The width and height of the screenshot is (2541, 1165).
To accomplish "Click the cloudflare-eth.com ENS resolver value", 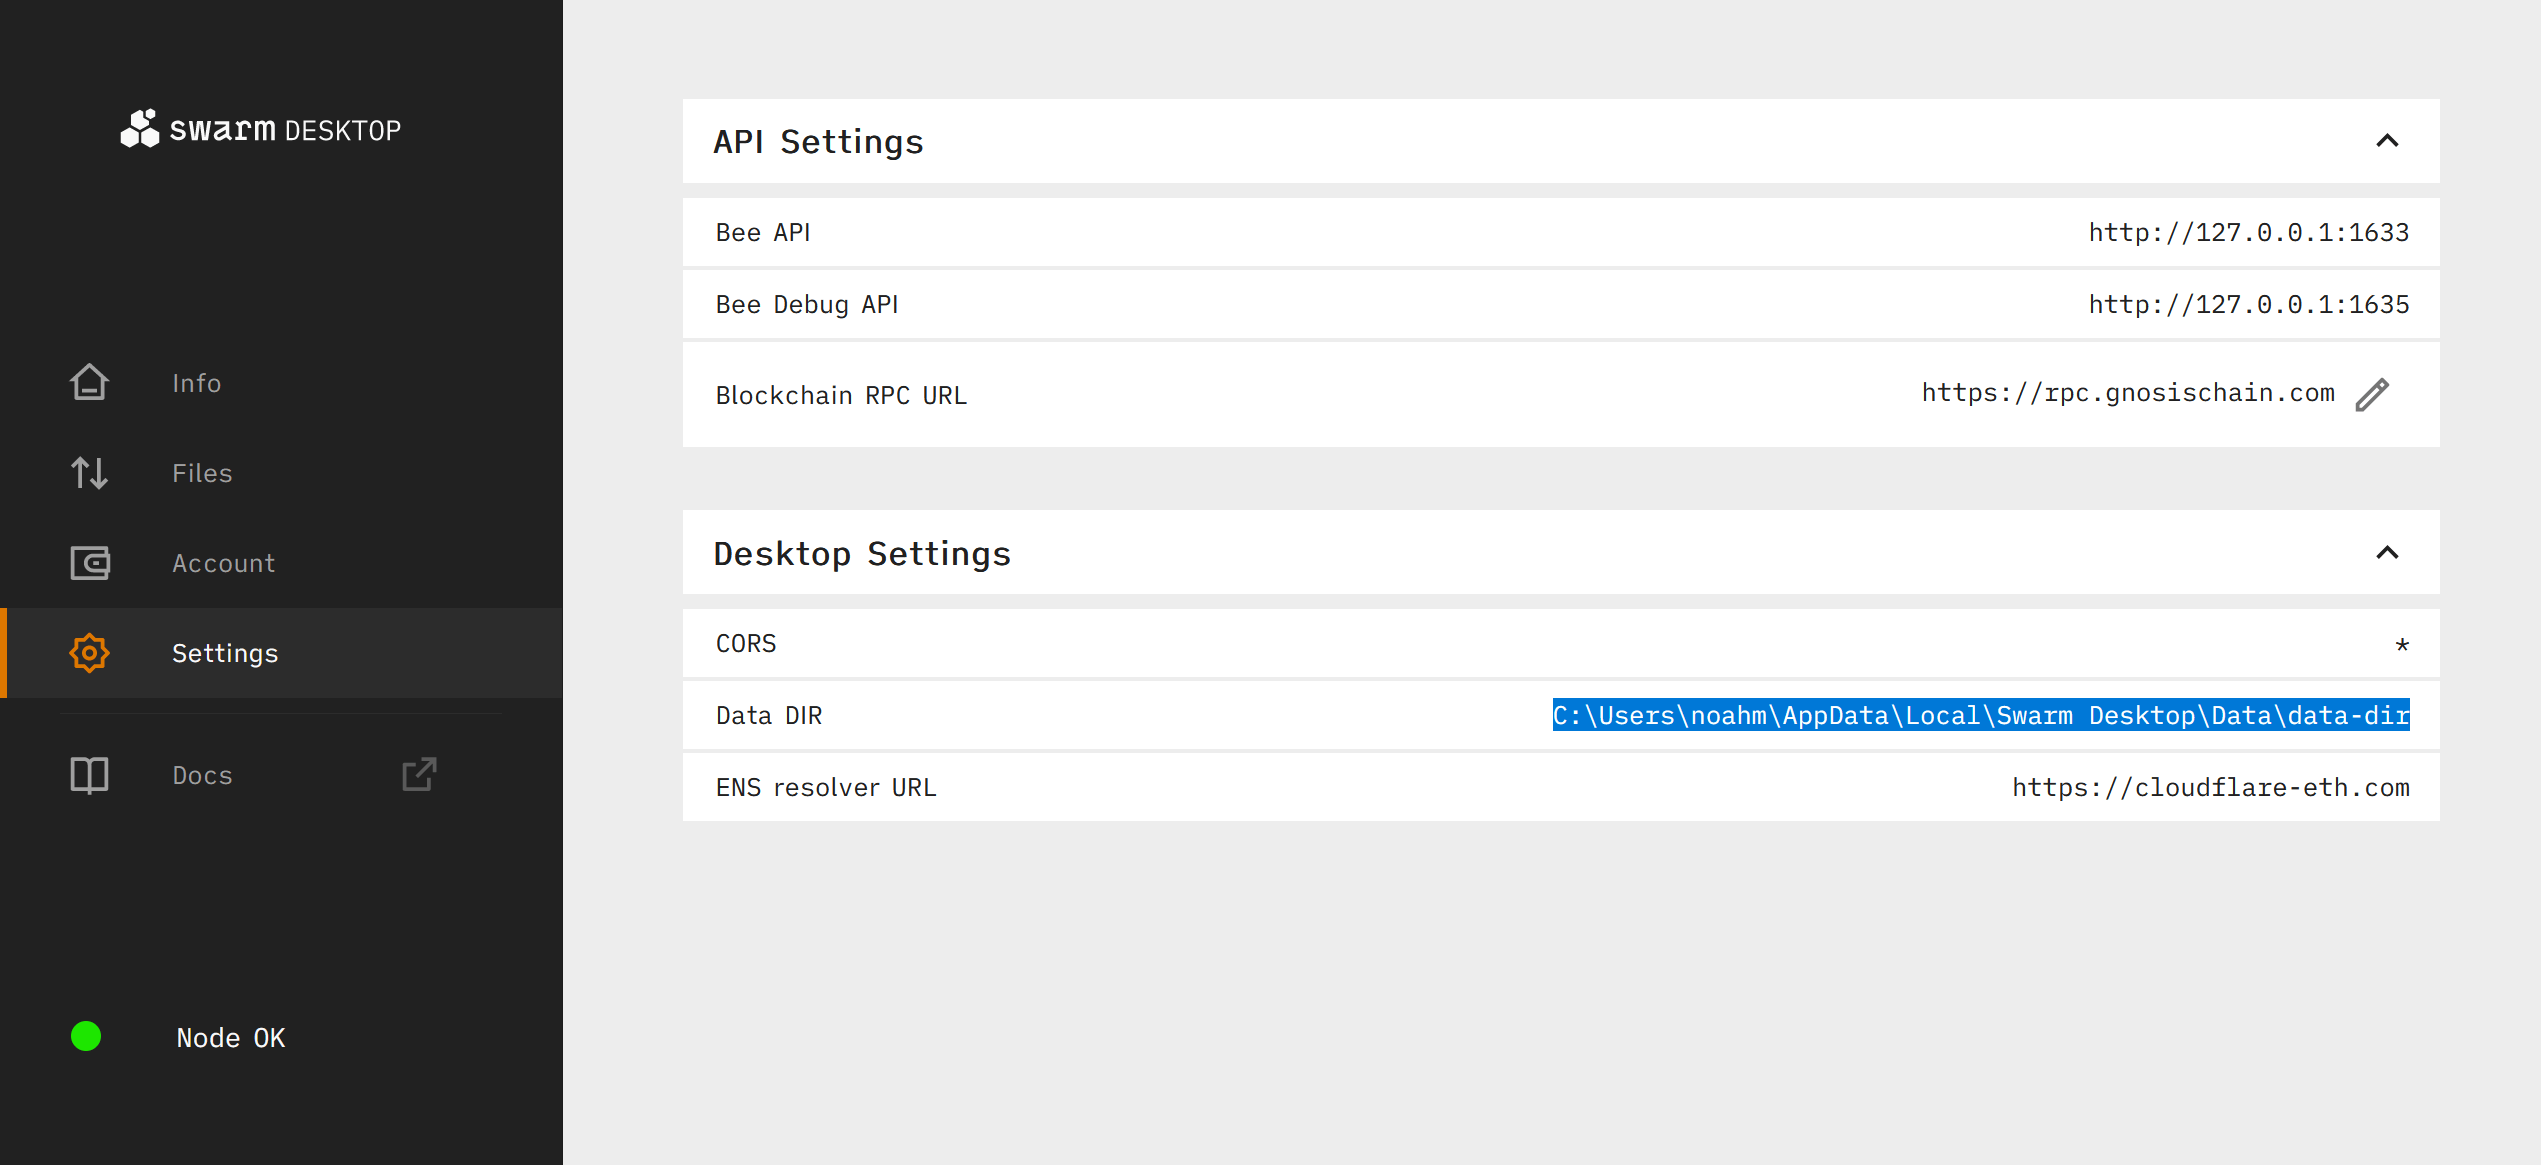I will coord(2210,788).
